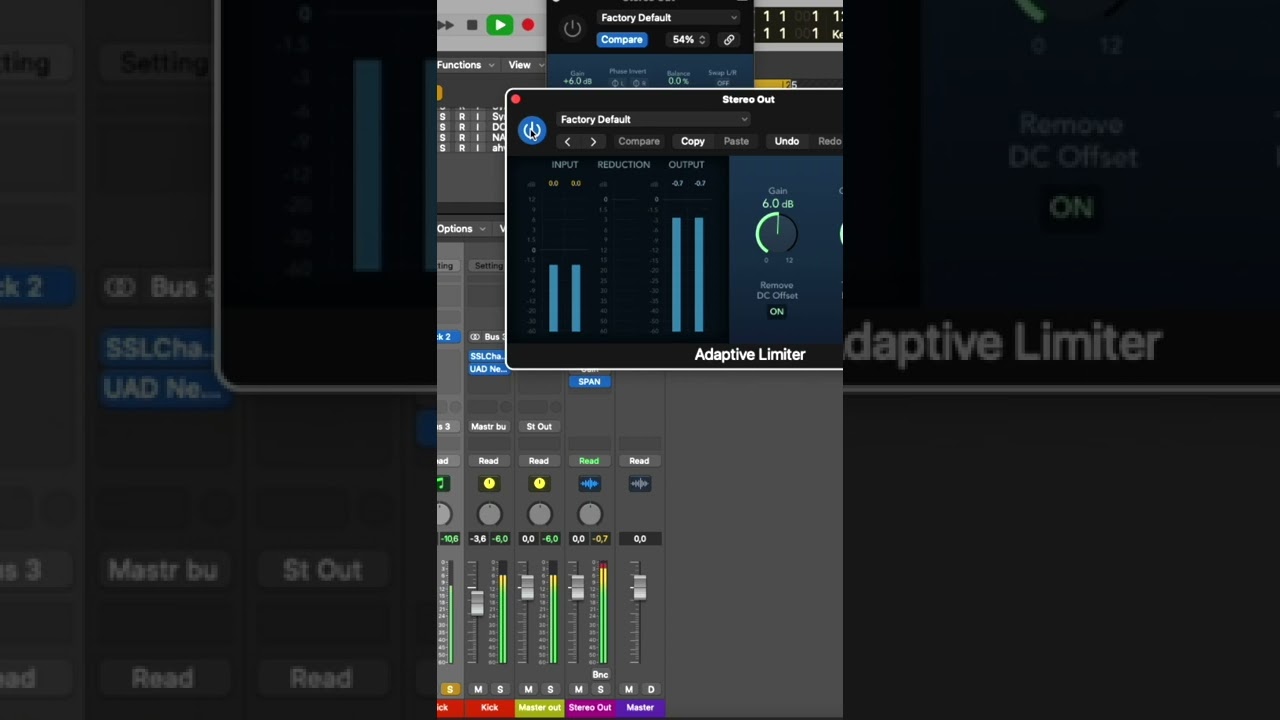Mute the Master channel
This screenshot has width=1280, height=720.
pyautogui.click(x=628, y=690)
